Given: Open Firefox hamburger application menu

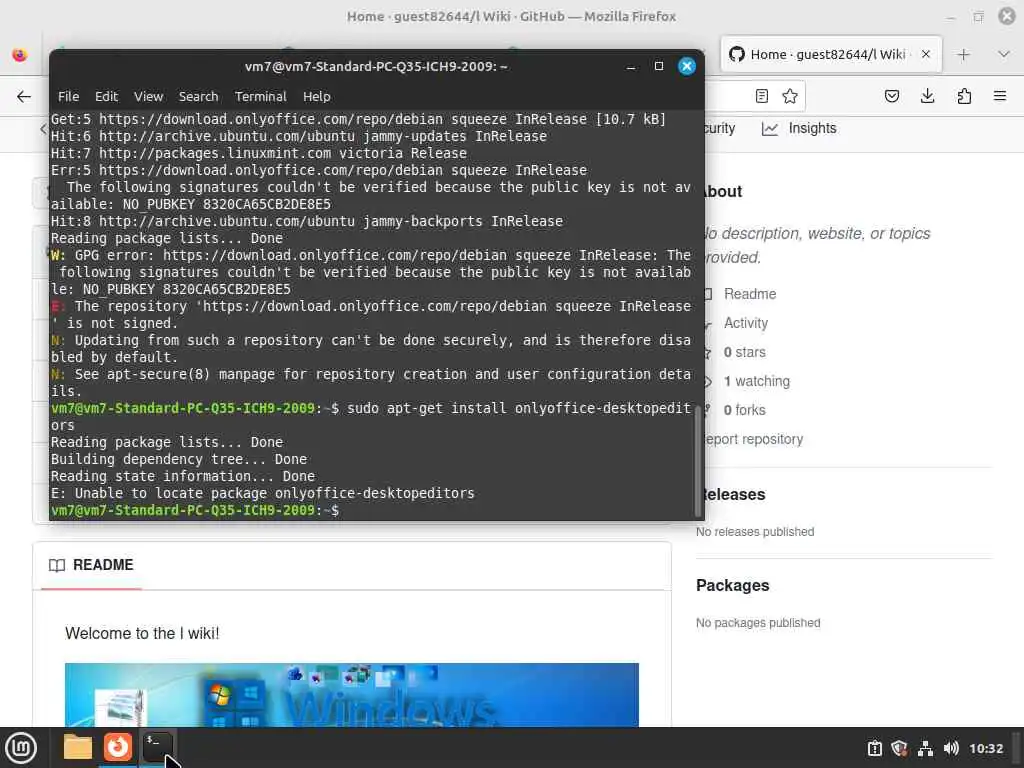Looking at the screenshot, I should tap(1000, 97).
